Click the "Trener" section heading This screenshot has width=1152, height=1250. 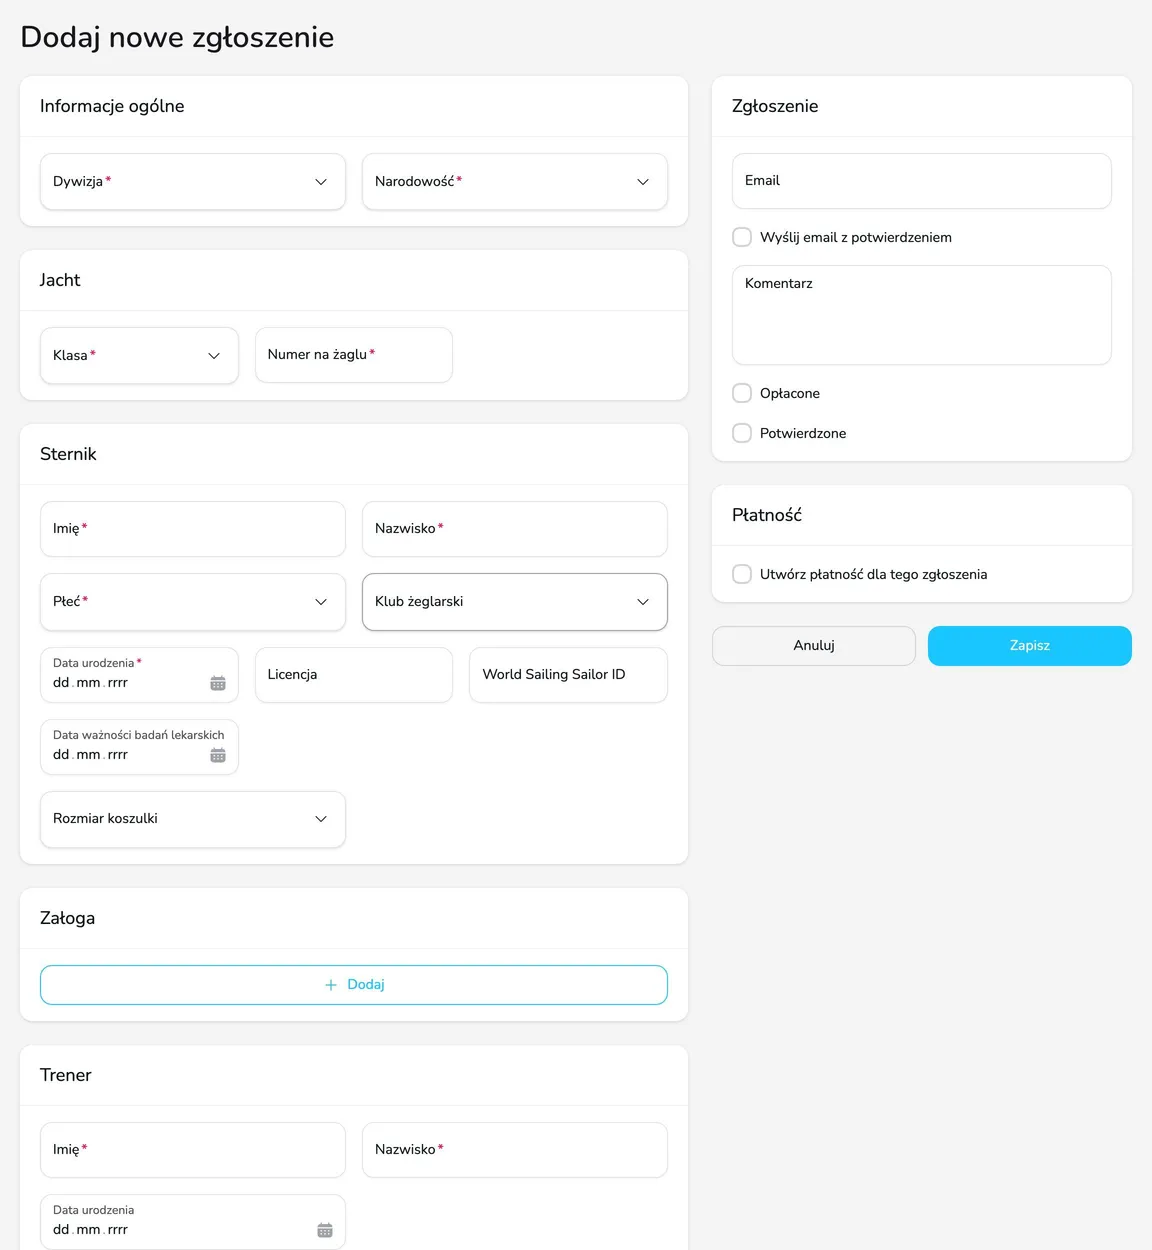point(66,1075)
